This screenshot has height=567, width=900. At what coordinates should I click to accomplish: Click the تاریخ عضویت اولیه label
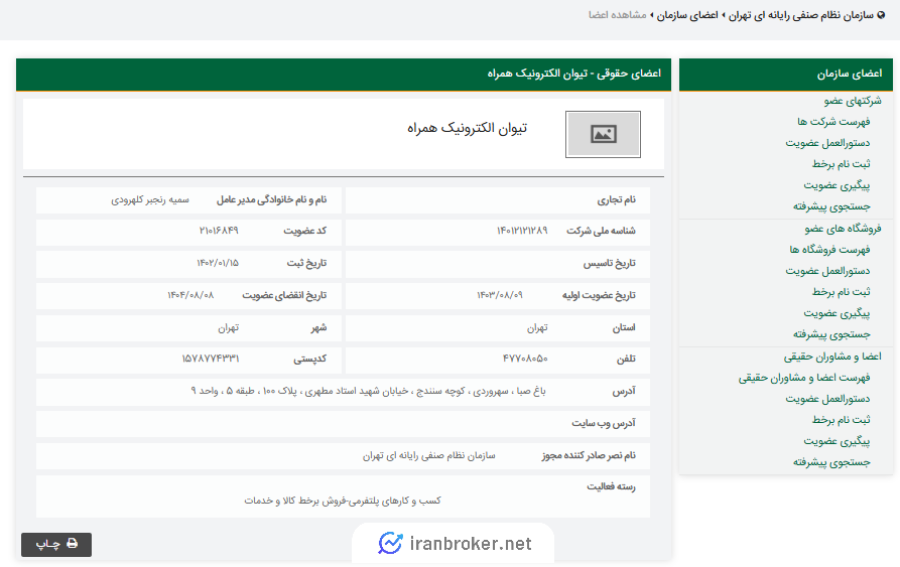coord(599,295)
